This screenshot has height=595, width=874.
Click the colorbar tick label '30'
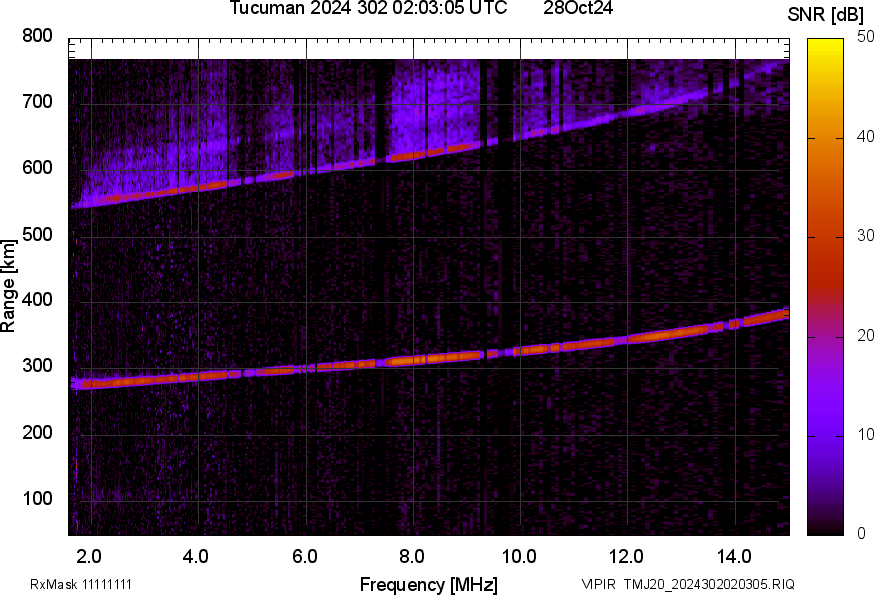(865, 236)
